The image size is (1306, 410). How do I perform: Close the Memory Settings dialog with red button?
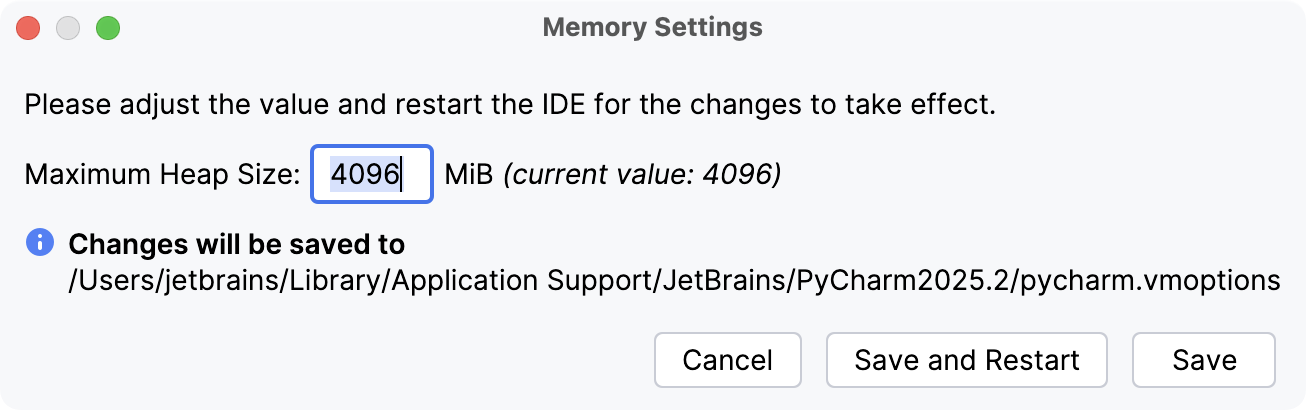pos(29,28)
